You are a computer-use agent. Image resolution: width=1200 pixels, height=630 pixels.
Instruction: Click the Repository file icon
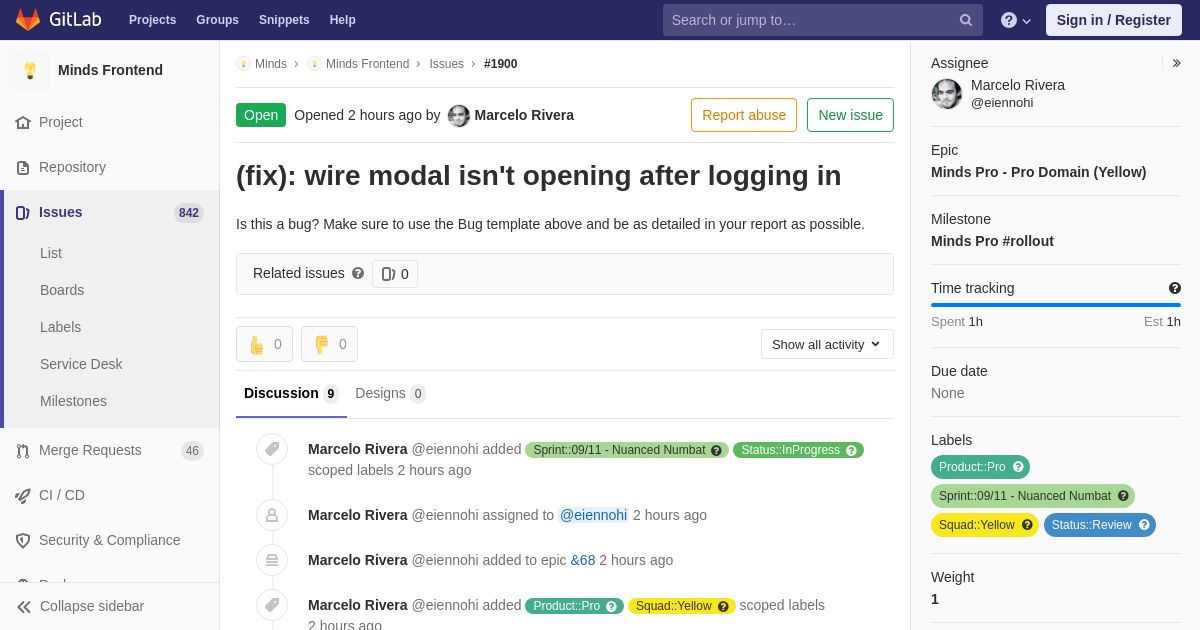point(23,167)
